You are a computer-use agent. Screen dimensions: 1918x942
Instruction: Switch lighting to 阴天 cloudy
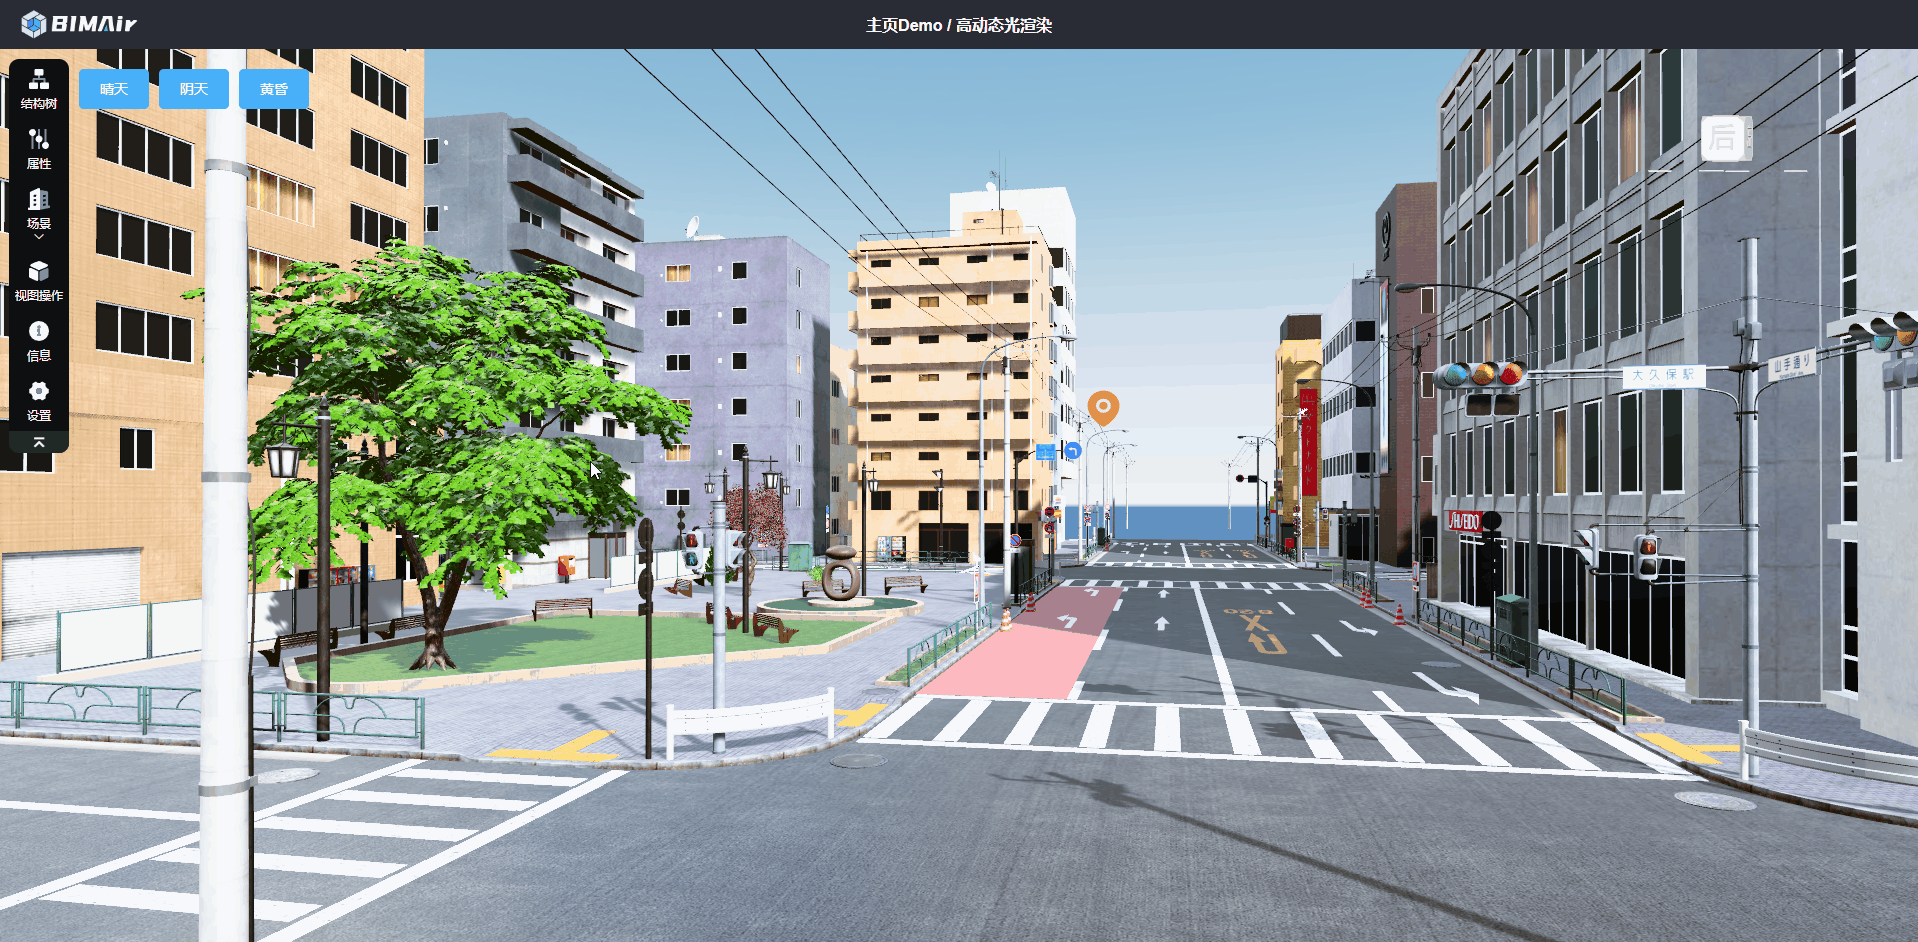pyautogui.click(x=194, y=89)
